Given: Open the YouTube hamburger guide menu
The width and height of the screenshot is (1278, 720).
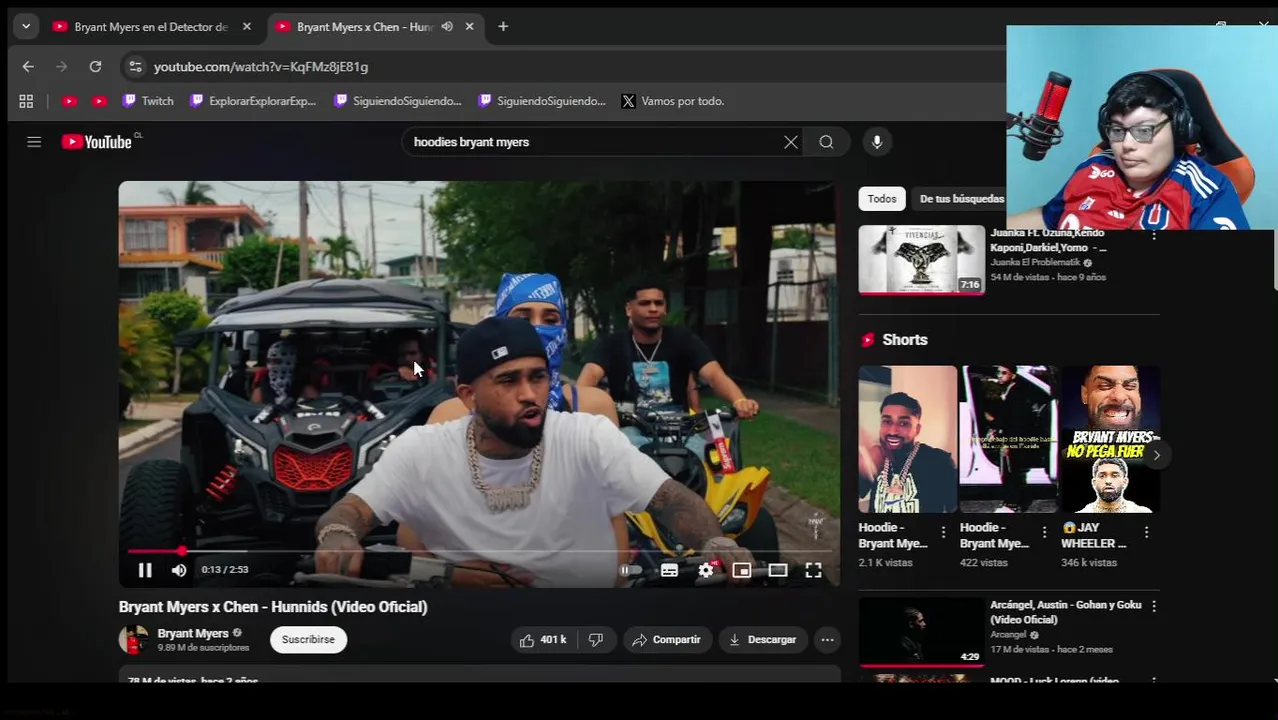Looking at the screenshot, I should [x=34, y=142].
